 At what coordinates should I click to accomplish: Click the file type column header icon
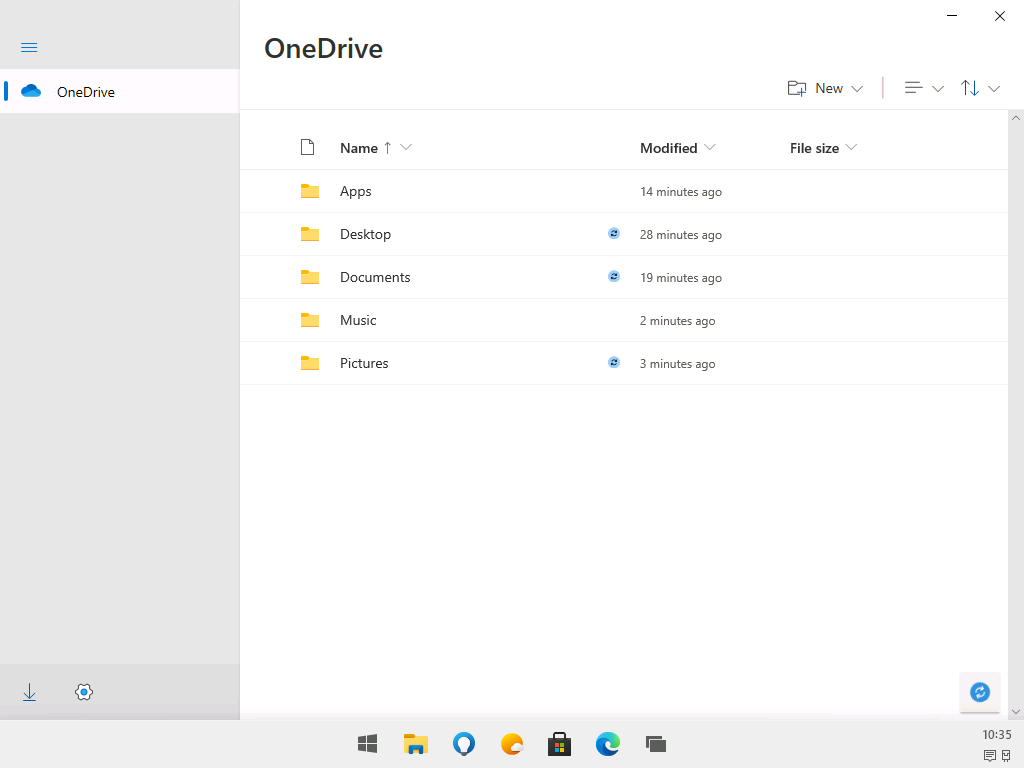308,148
